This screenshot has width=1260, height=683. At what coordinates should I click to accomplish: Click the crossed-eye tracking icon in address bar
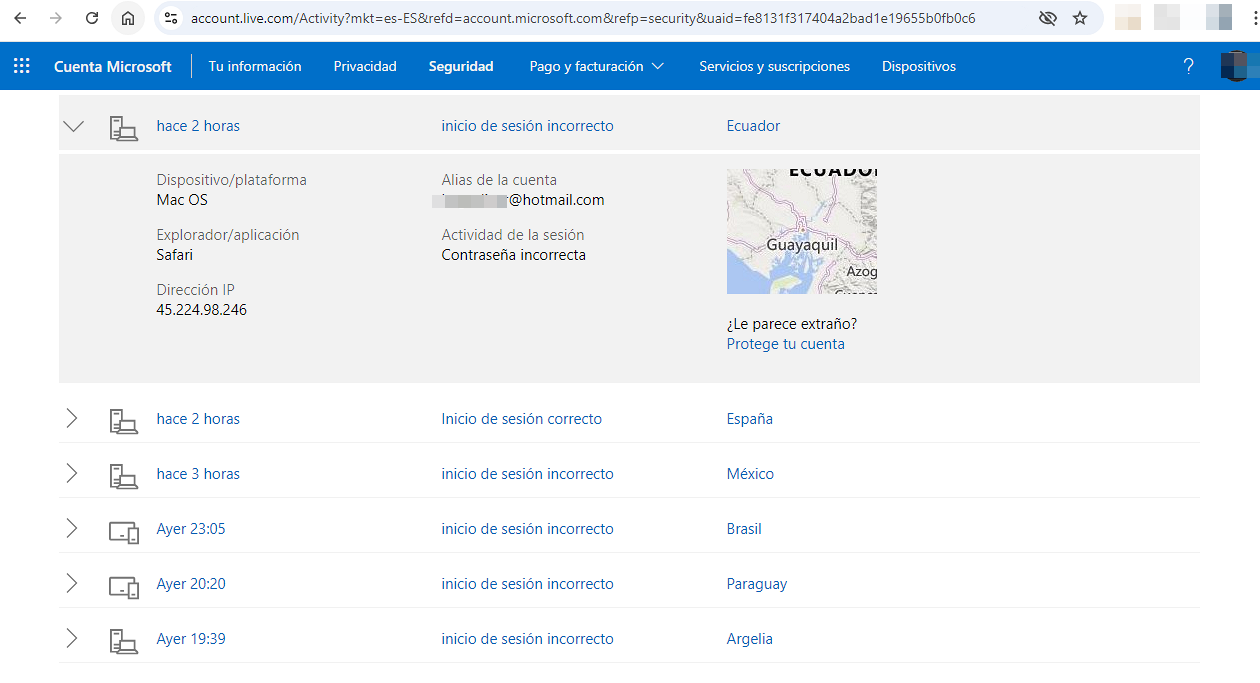pos(1048,18)
